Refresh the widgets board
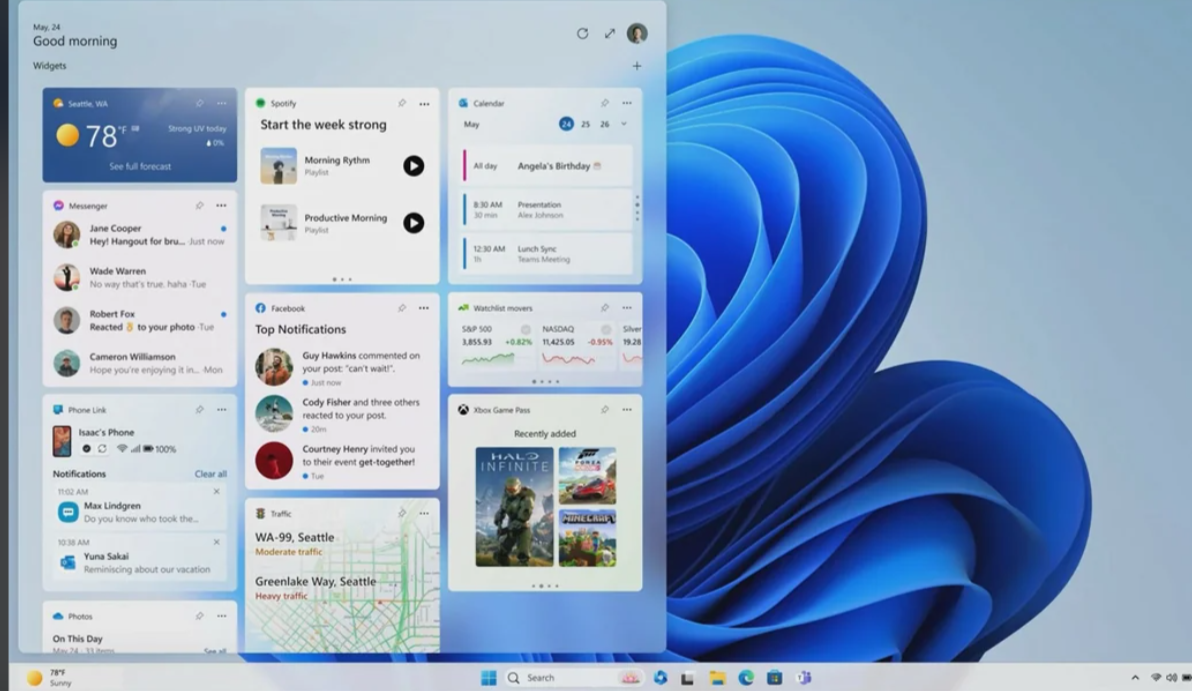This screenshot has width=1192, height=691. [582, 33]
